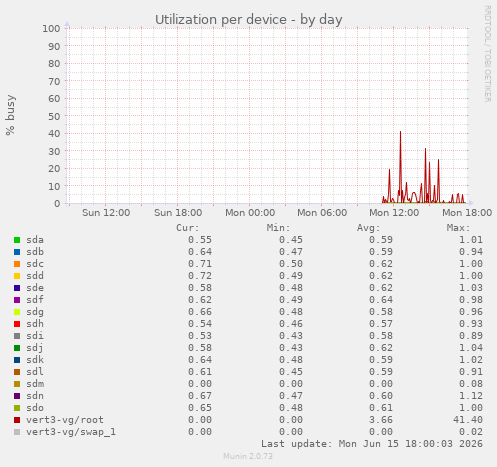Select the vert3-vg/root legend label
This screenshot has width=497, height=467.
coord(65,420)
